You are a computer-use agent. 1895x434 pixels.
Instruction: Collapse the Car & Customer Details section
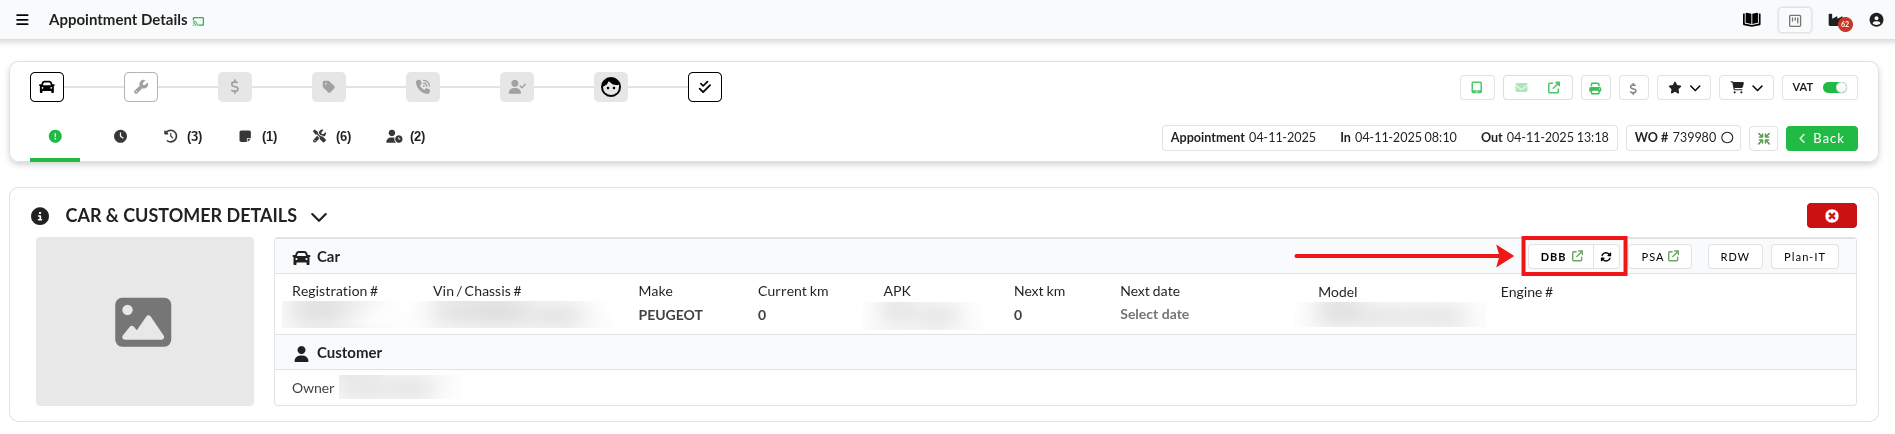(x=319, y=217)
